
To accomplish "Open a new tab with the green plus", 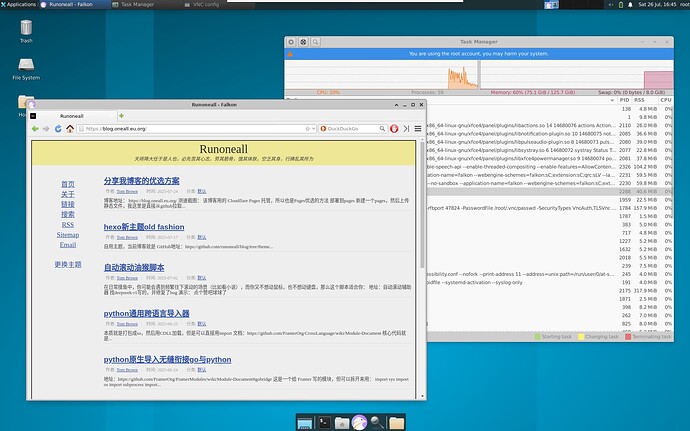I will click(121, 116).
